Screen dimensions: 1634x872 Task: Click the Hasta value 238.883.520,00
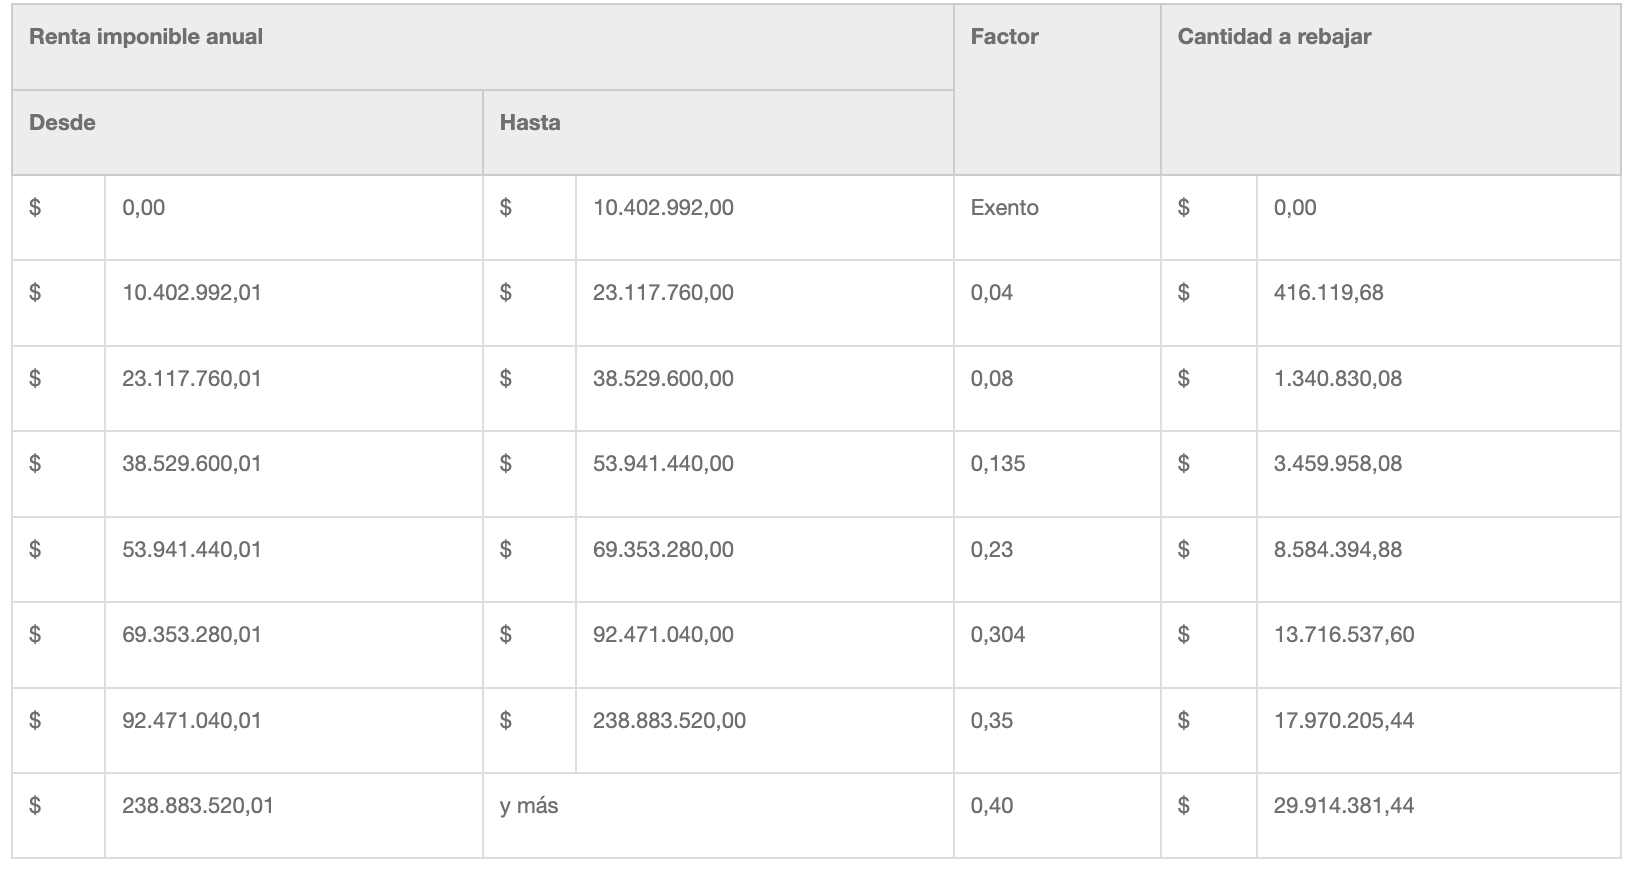669,721
